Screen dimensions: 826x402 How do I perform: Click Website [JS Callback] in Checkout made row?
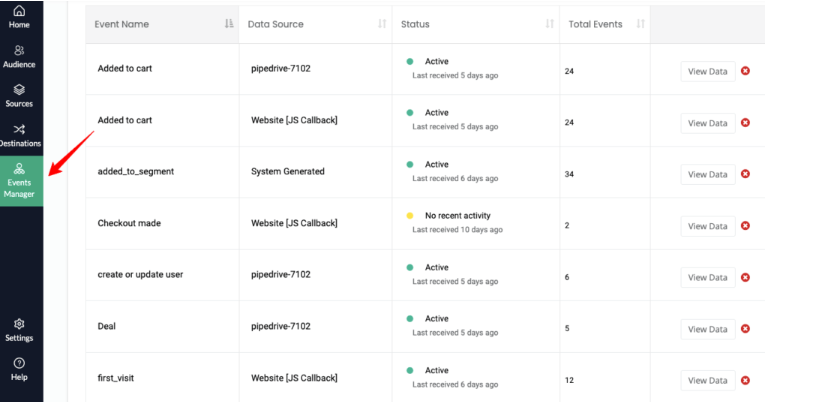[294, 223]
